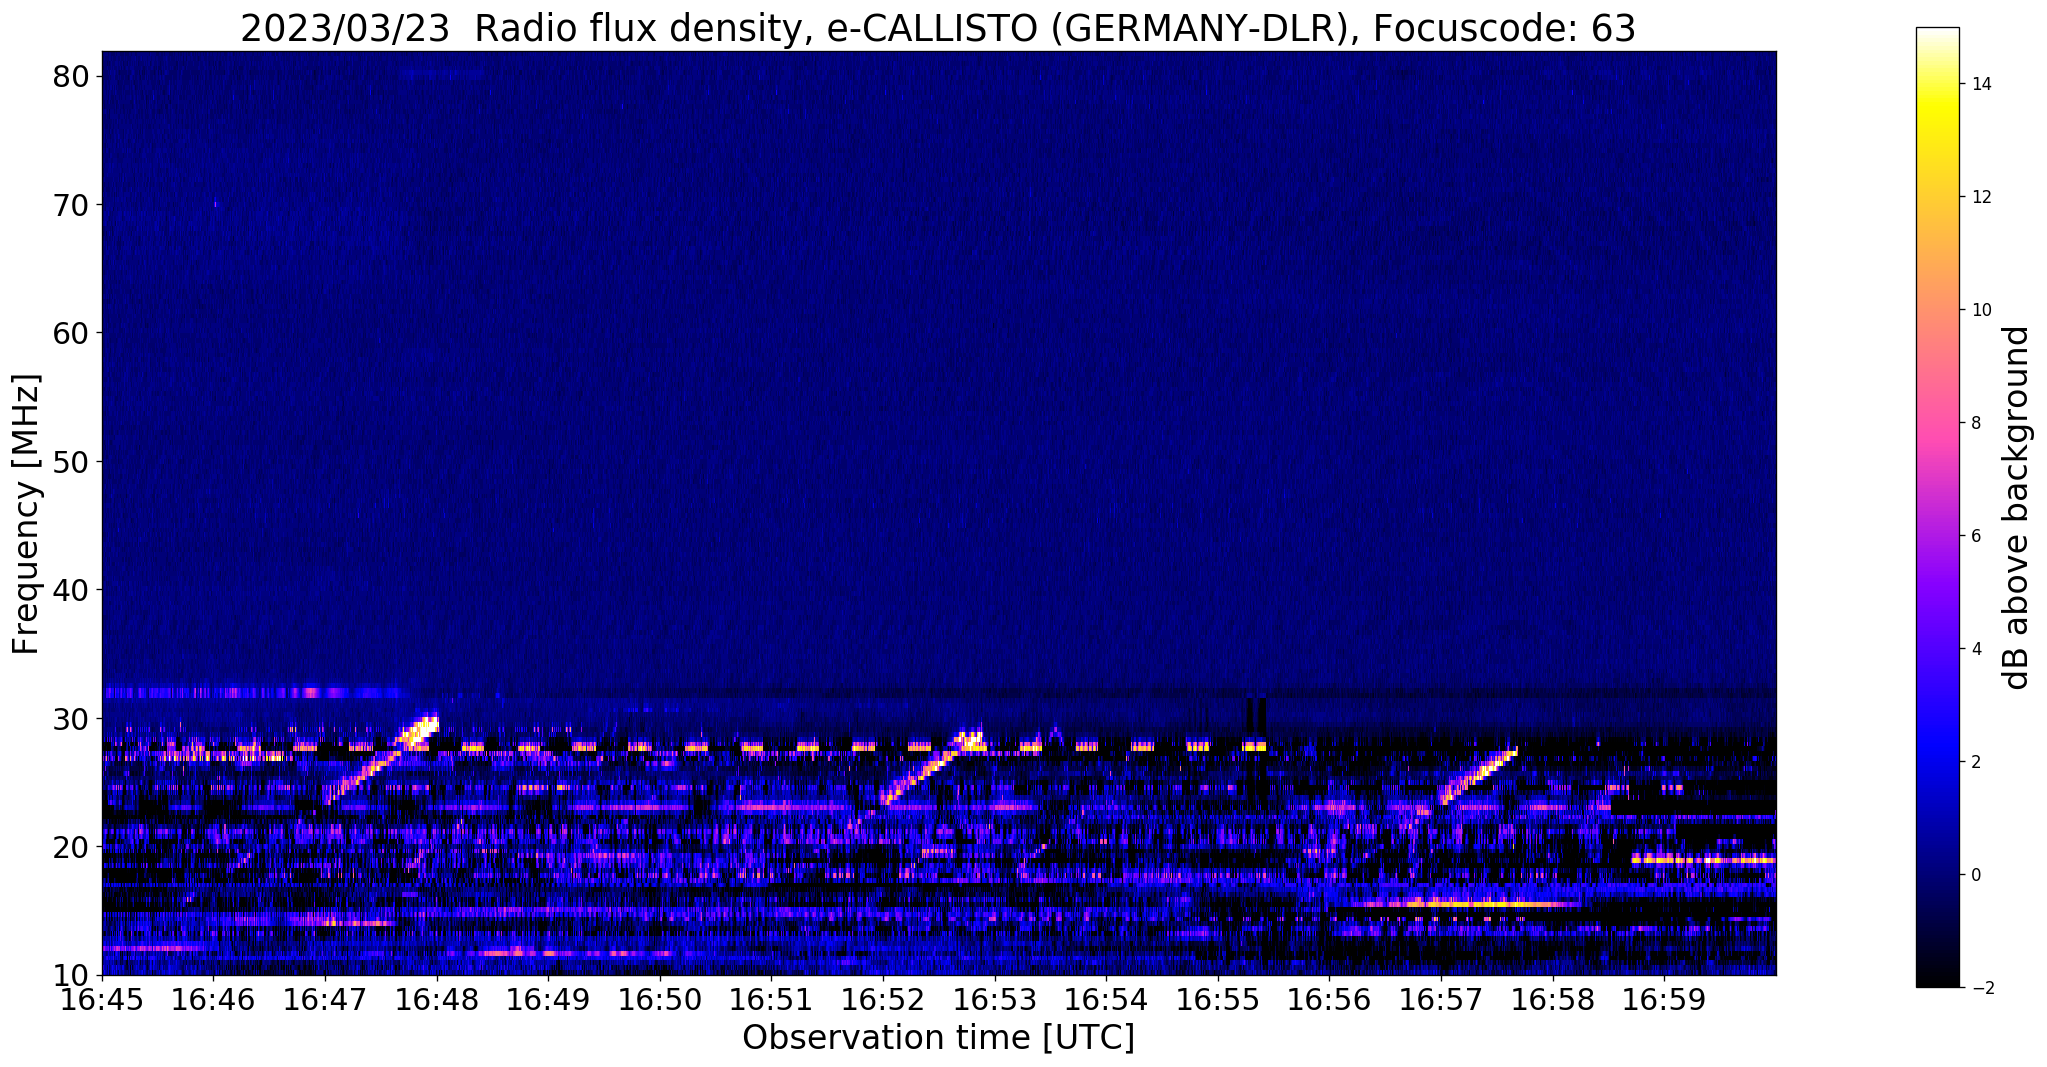Click the 10 tick label on the frequency axis
This screenshot has width=2047, height=1067.
click(71, 975)
